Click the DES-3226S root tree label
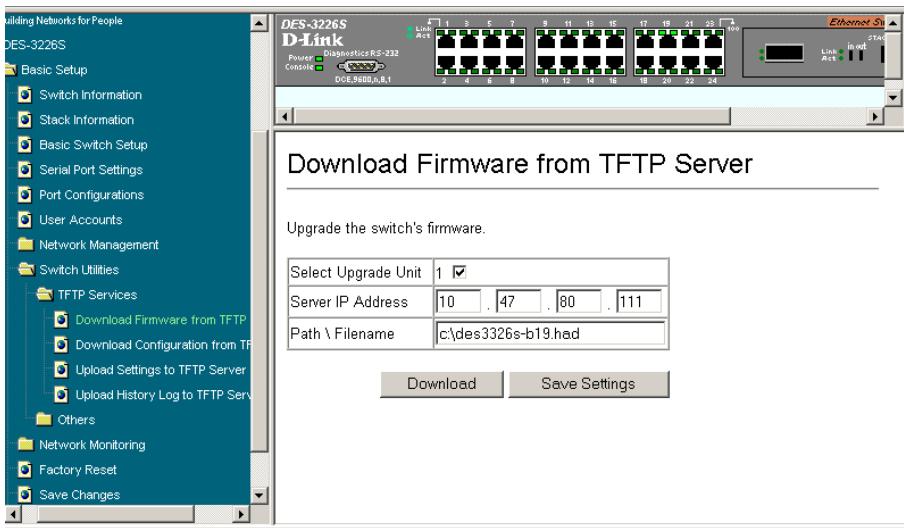Screen dimensions: 904x528 click(35, 45)
